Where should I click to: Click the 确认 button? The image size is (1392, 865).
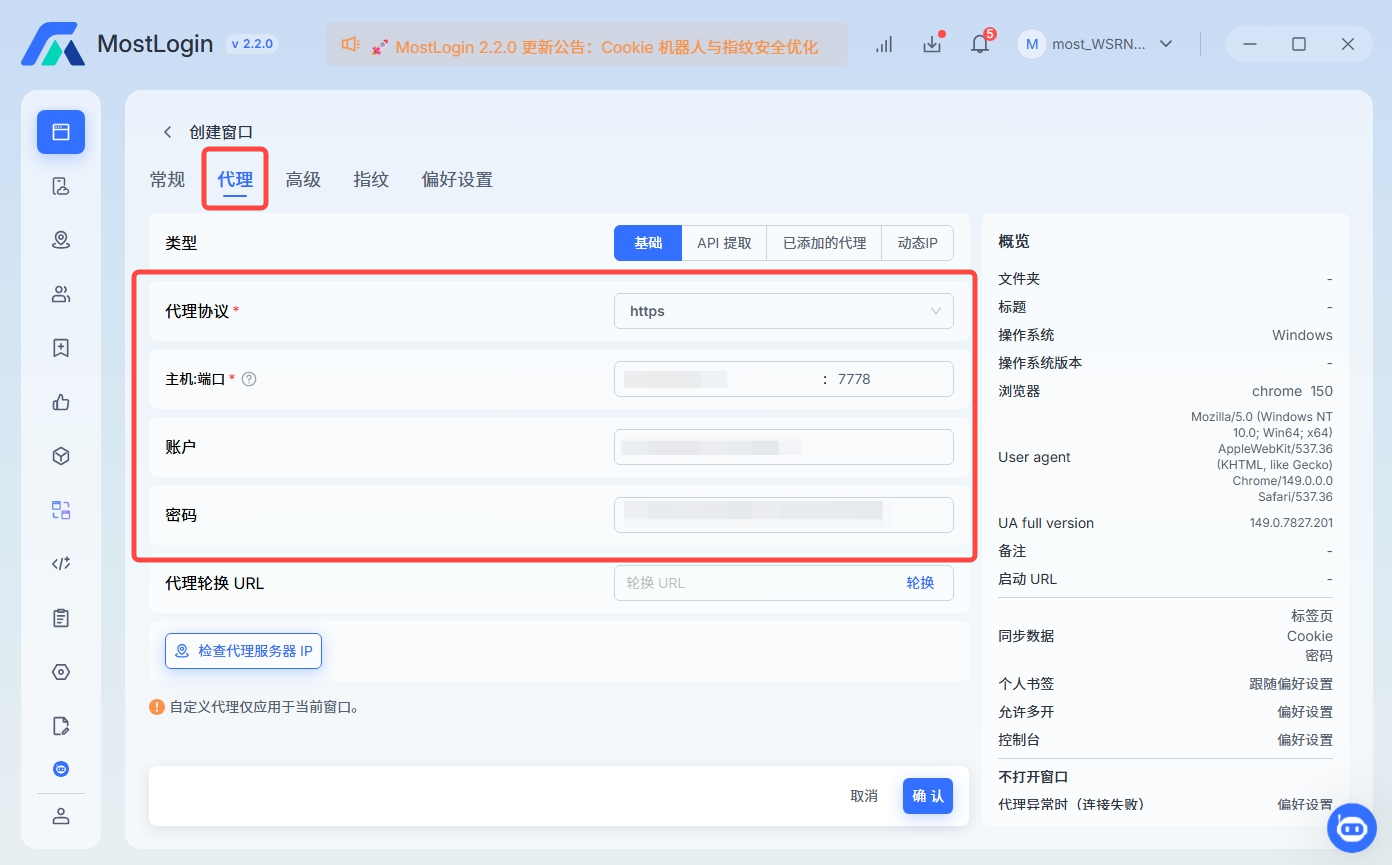click(928, 796)
